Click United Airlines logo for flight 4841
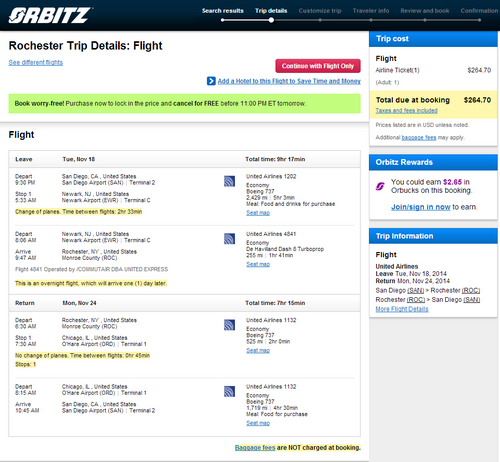 (229, 239)
